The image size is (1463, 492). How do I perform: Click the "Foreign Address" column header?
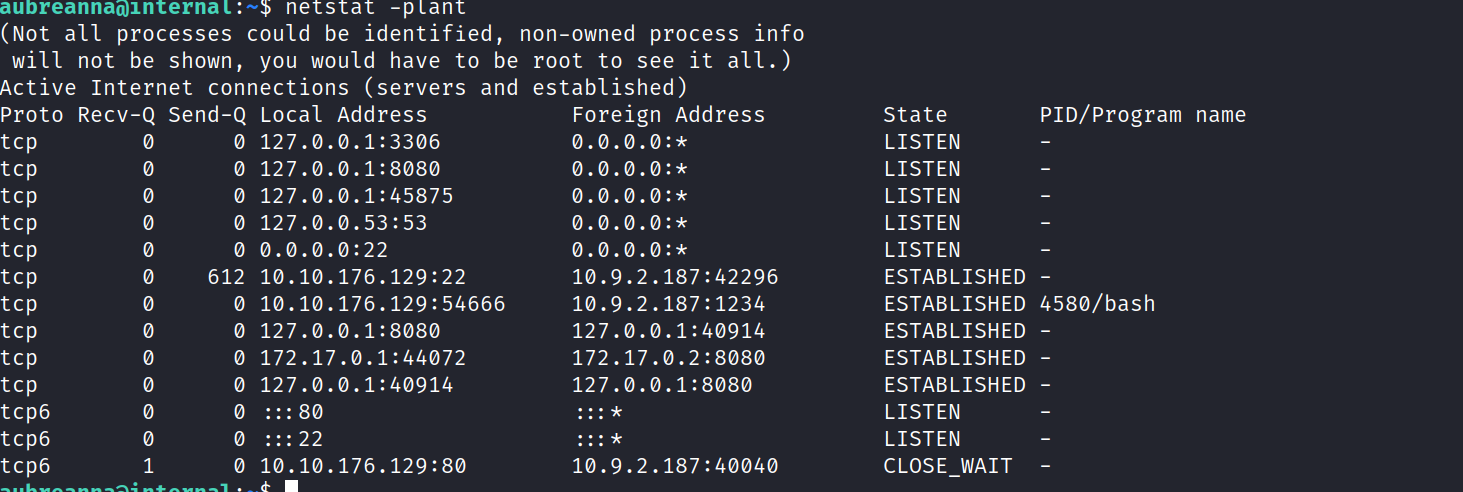point(668,115)
